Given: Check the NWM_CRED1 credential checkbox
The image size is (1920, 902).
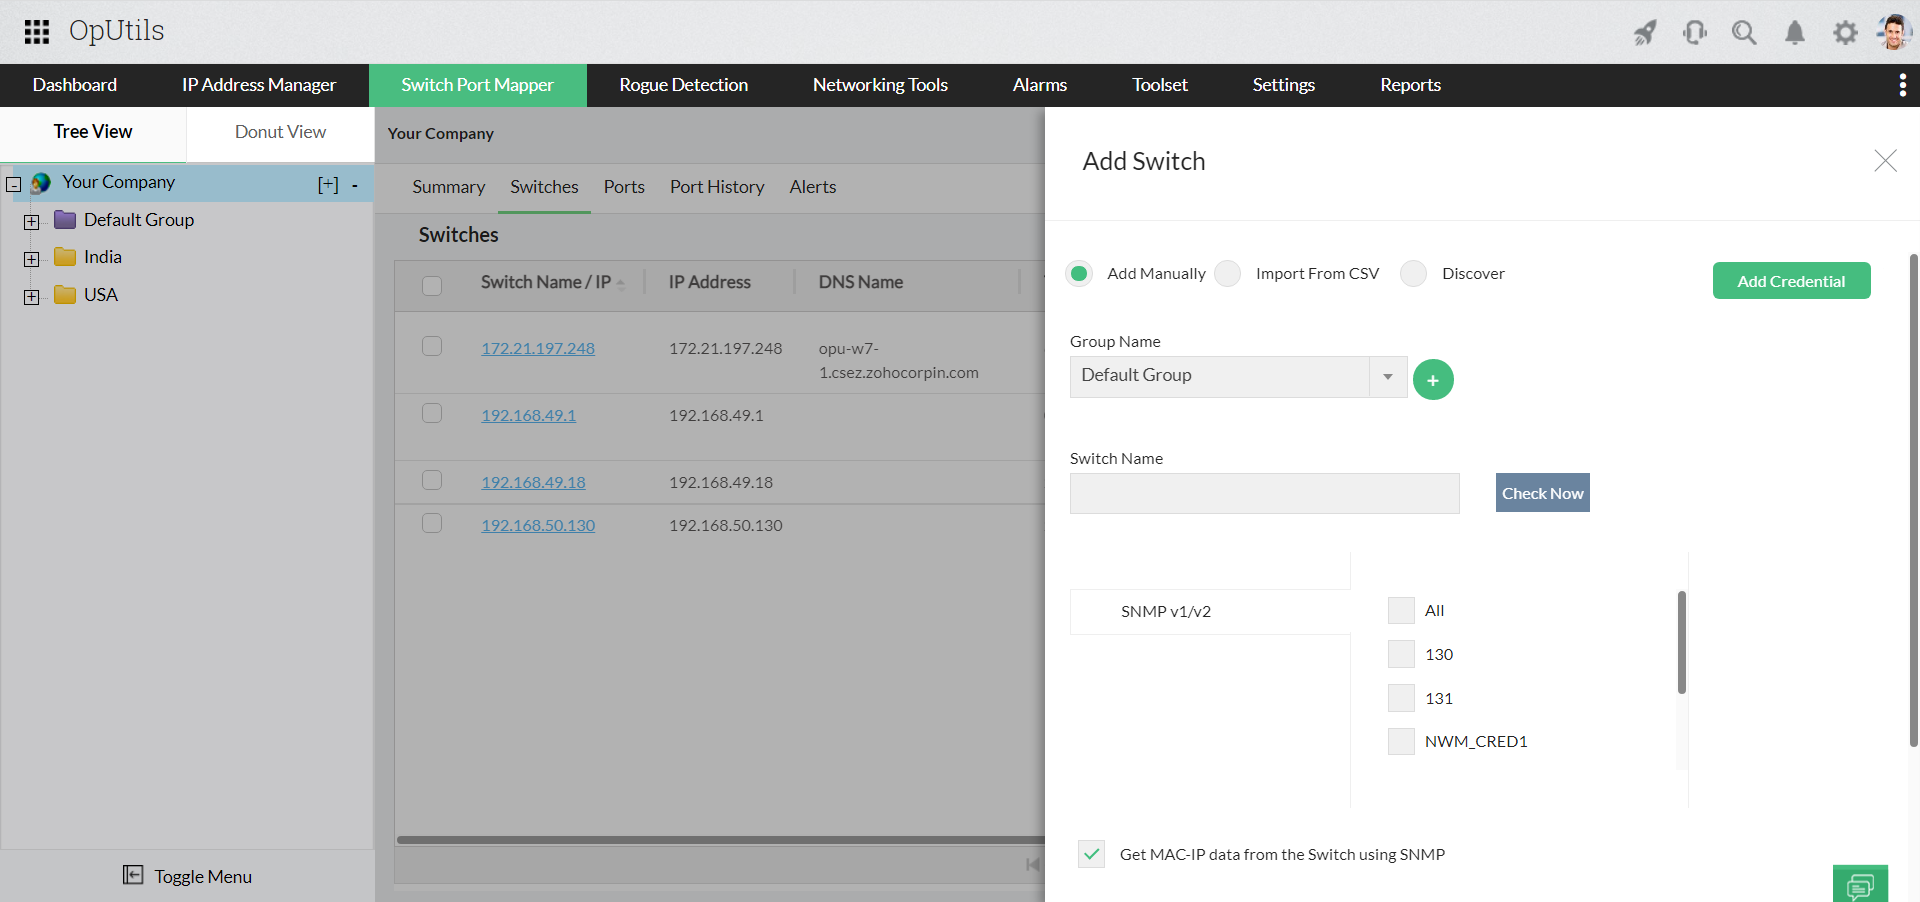Looking at the screenshot, I should [1401, 741].
